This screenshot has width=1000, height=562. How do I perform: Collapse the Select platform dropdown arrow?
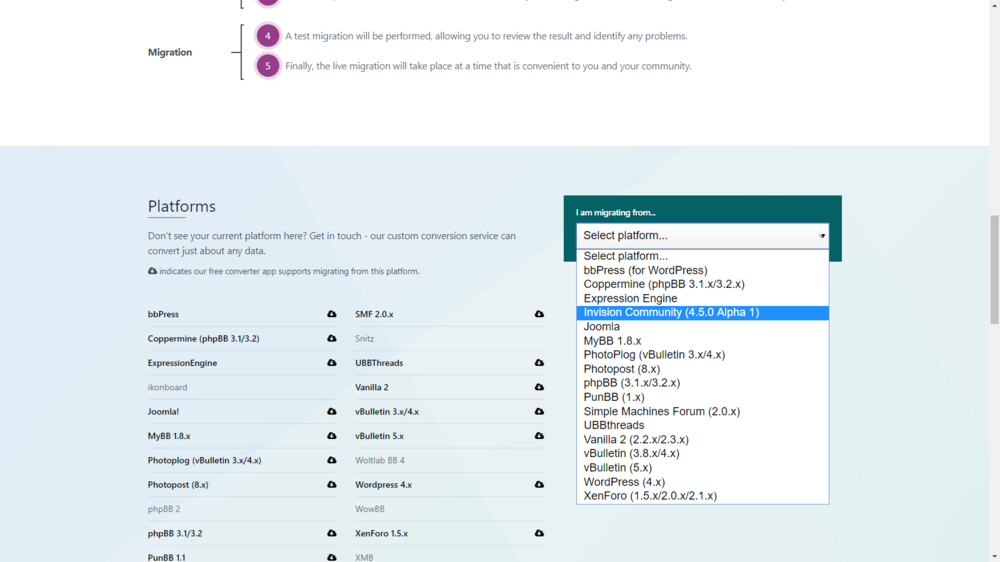click(821, 236)
